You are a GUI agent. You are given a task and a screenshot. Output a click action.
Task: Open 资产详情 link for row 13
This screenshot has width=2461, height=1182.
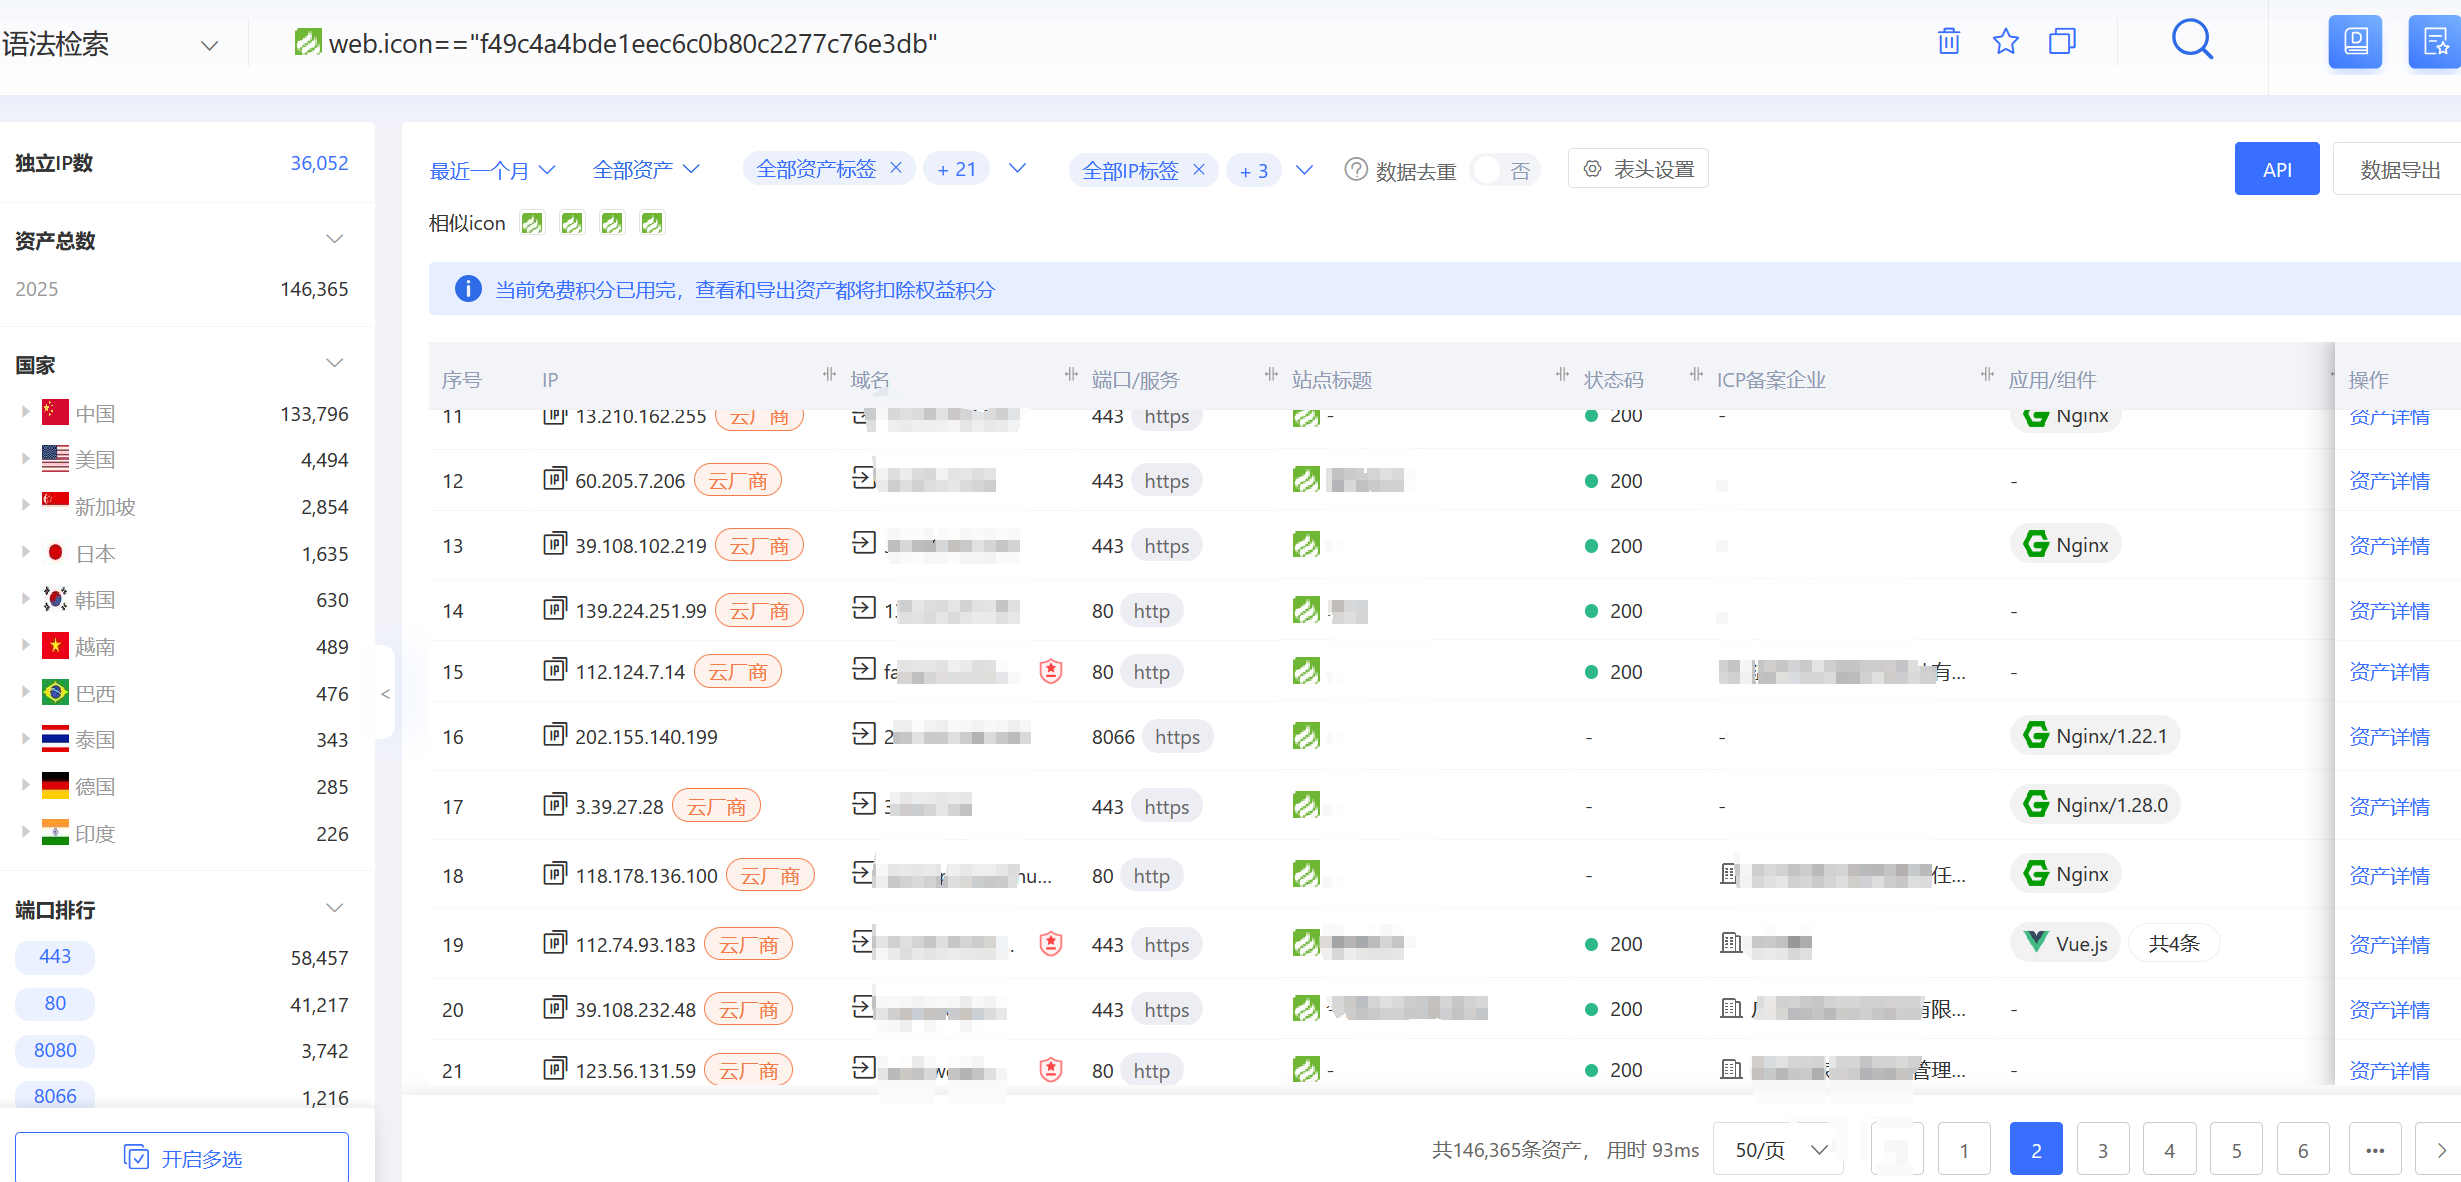2388,546
